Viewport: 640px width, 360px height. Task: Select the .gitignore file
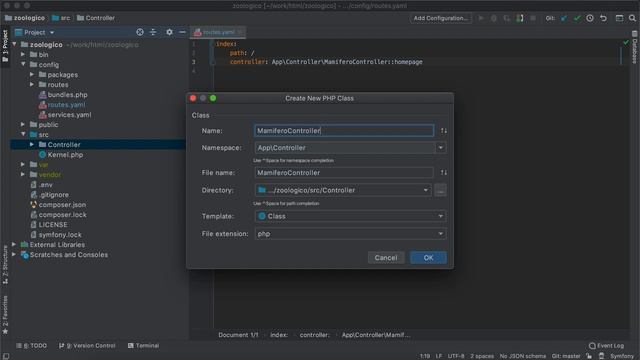(49, 195)
